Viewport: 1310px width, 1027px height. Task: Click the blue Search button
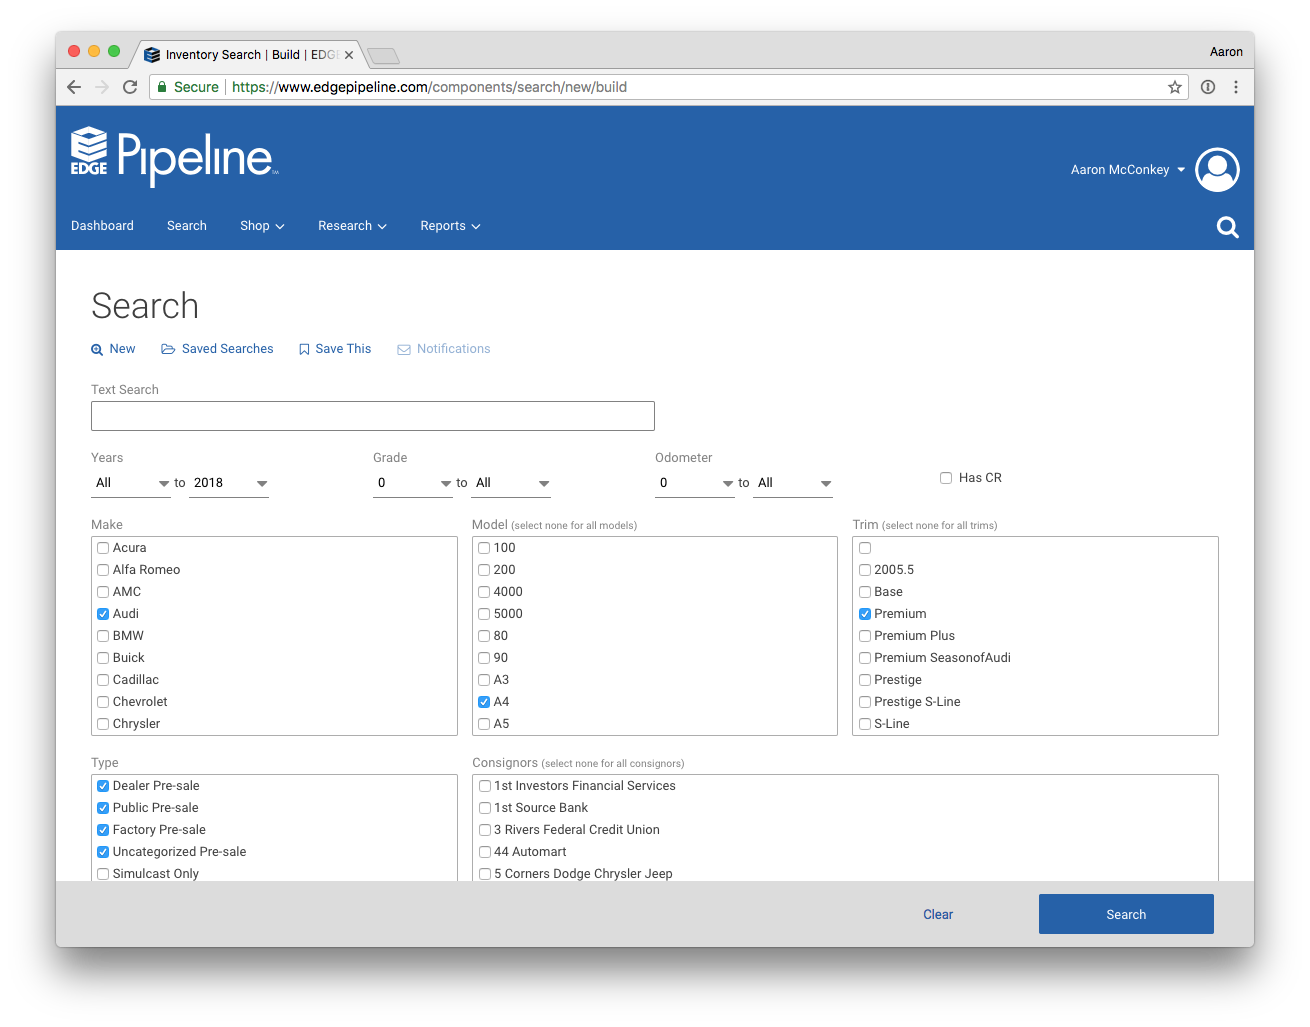click(1126, 914)
